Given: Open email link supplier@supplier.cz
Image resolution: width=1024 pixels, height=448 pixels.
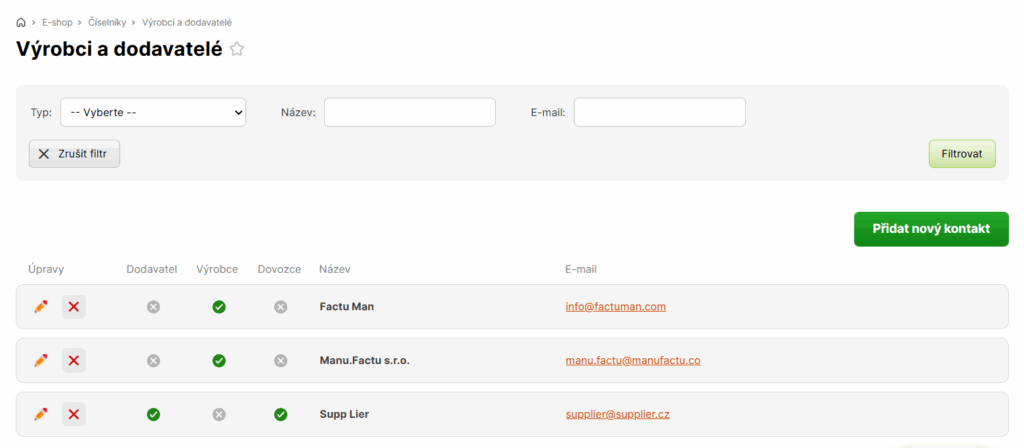Looking at the screenshot, I should click(617, 415).
